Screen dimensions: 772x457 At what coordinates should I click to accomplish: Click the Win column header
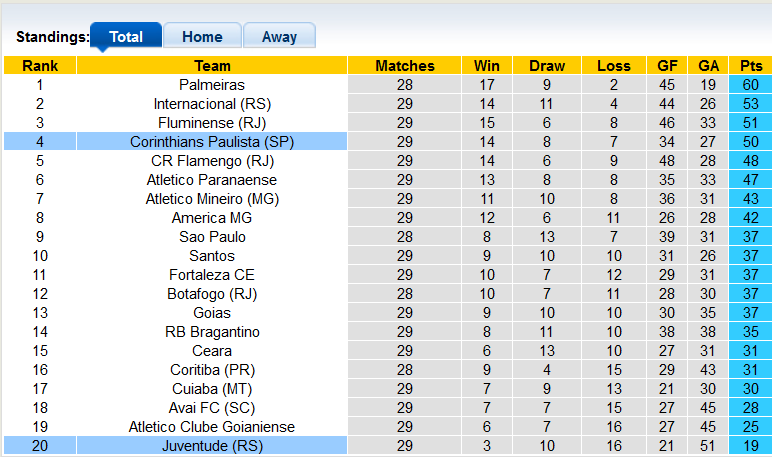(x=487, y=66)
